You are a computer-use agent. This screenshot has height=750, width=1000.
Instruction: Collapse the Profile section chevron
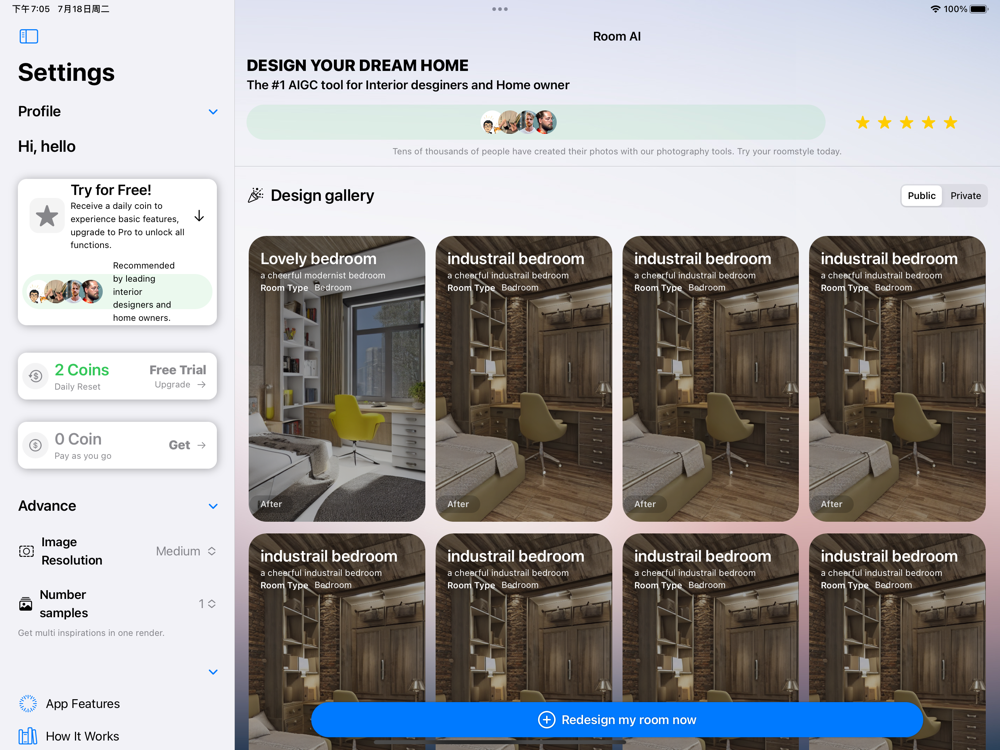[213, 112]
